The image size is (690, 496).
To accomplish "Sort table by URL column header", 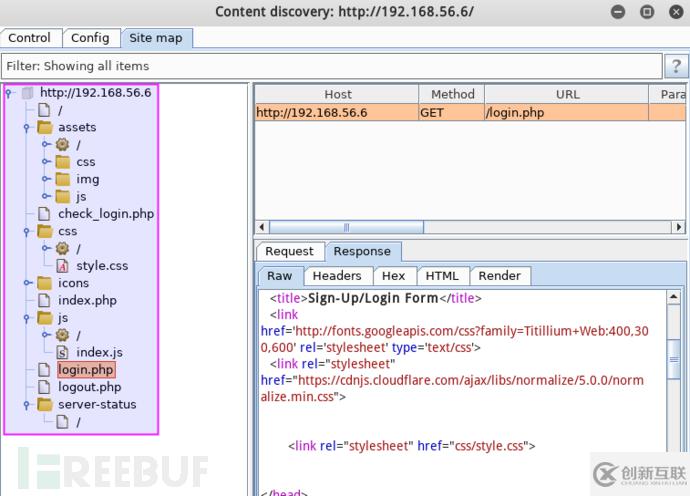I will point(567,94).
